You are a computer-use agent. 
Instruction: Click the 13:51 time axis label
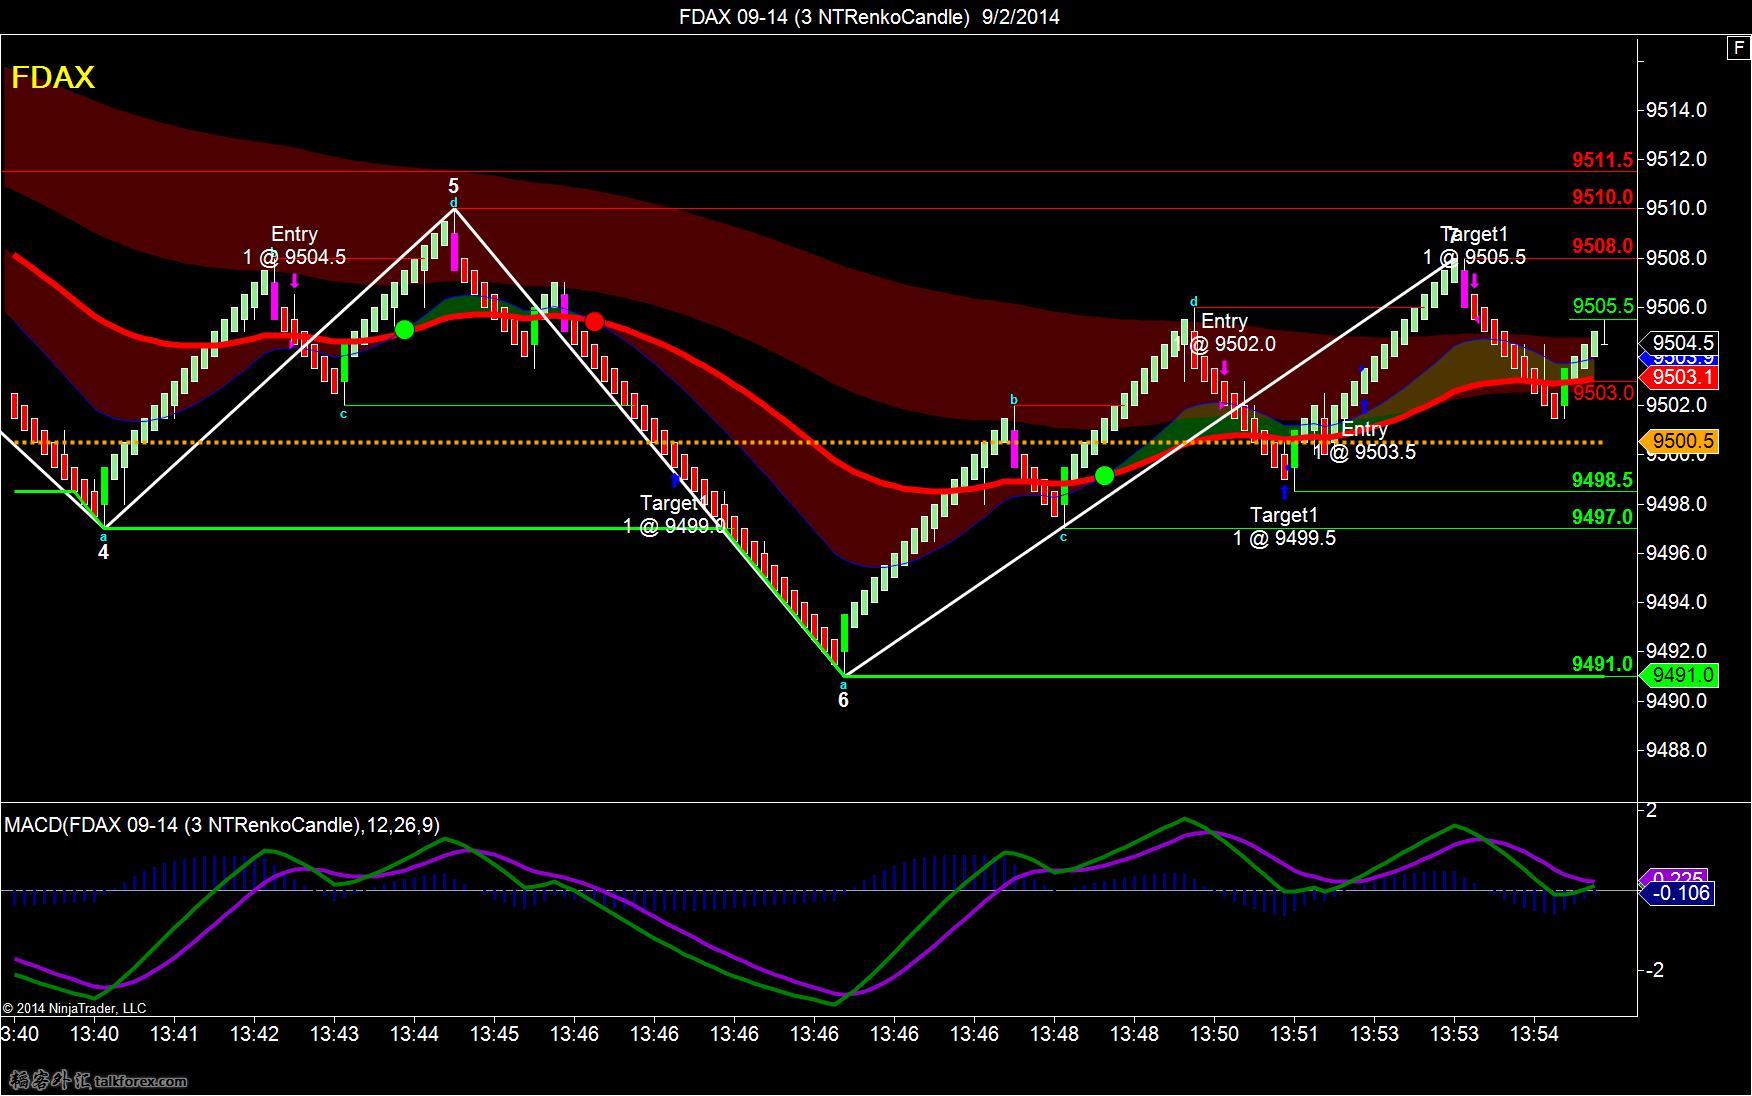pyautogui.click(x=1294, y=1034)
